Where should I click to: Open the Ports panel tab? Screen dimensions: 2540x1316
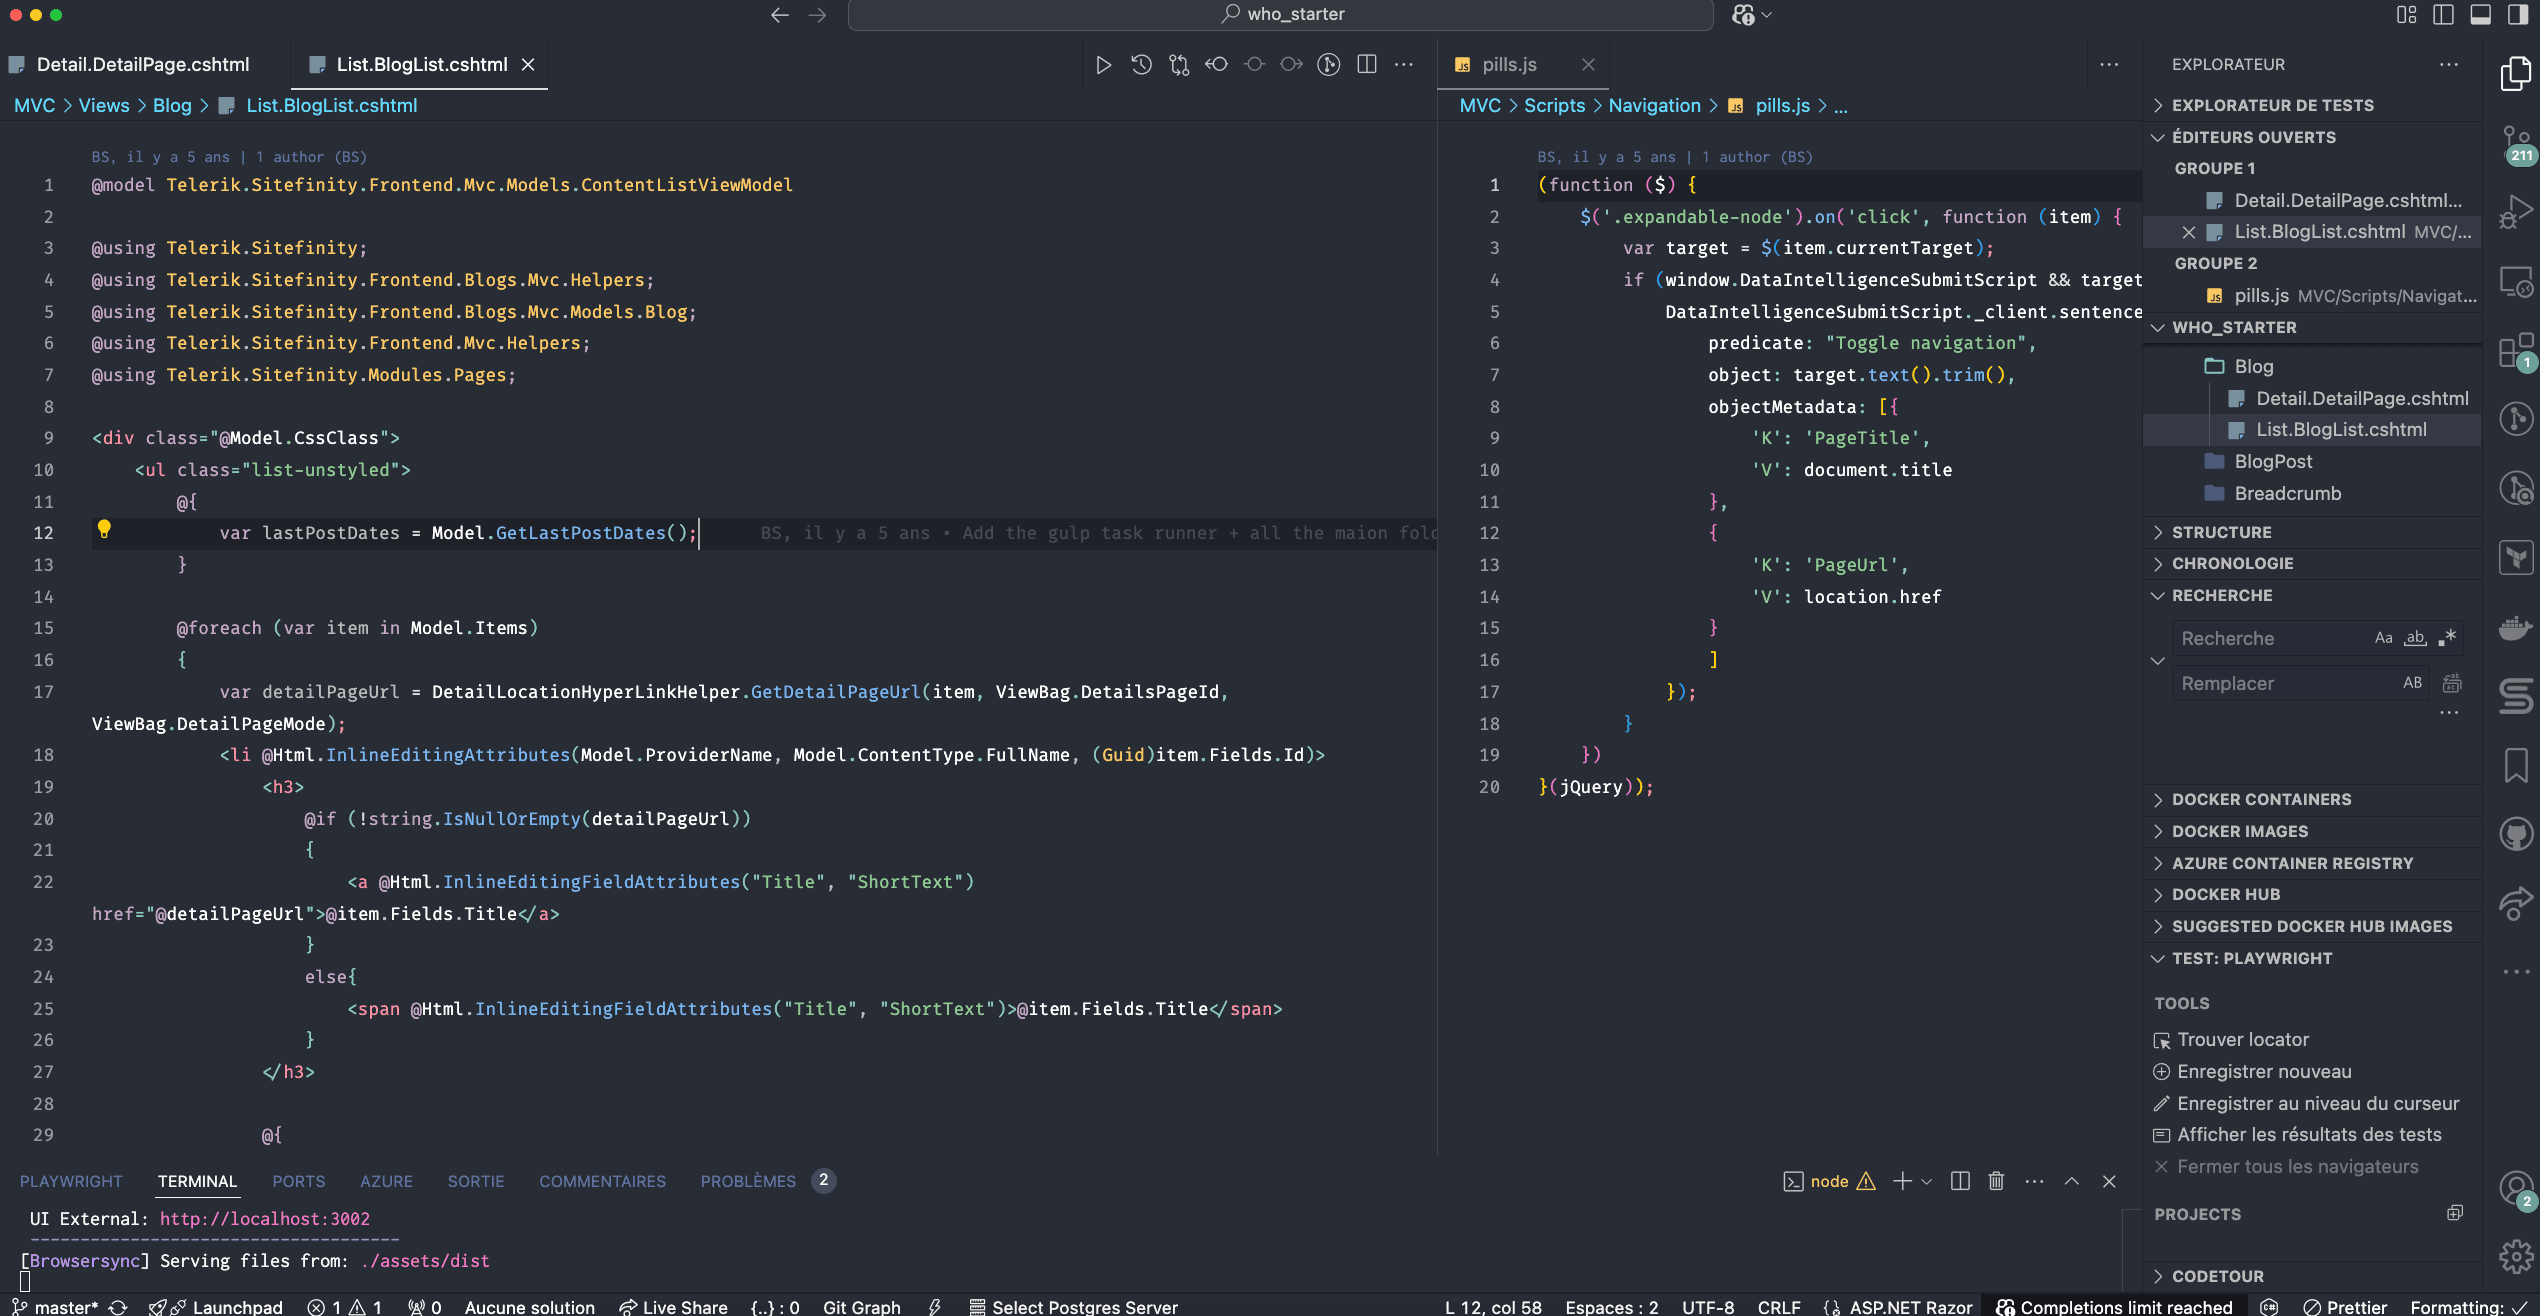[298, 1181]
